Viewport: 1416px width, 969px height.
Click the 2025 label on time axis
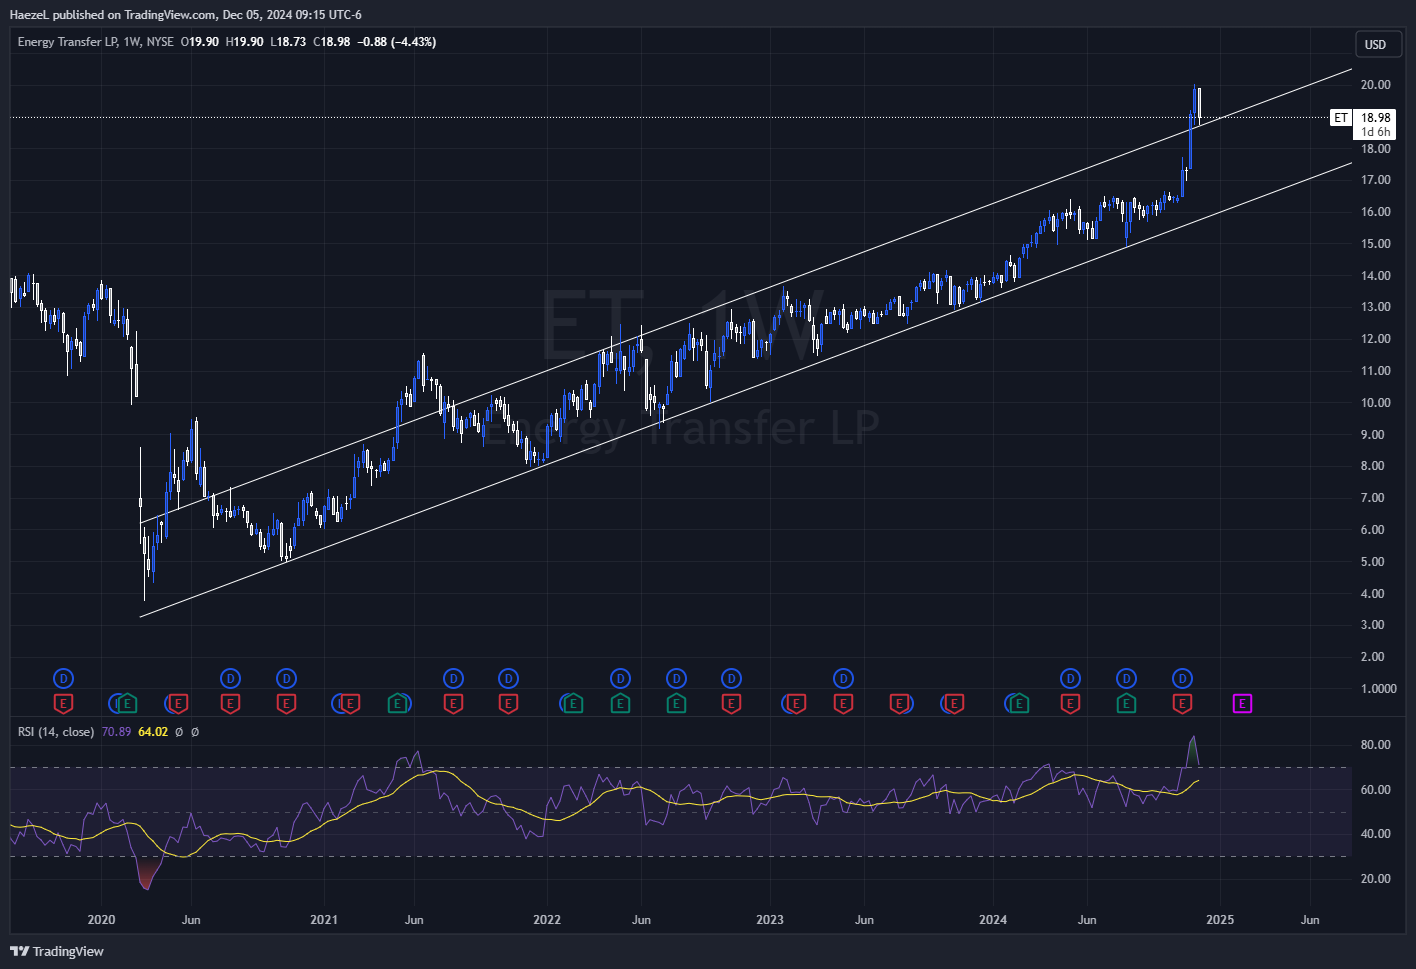[1220, 920]
